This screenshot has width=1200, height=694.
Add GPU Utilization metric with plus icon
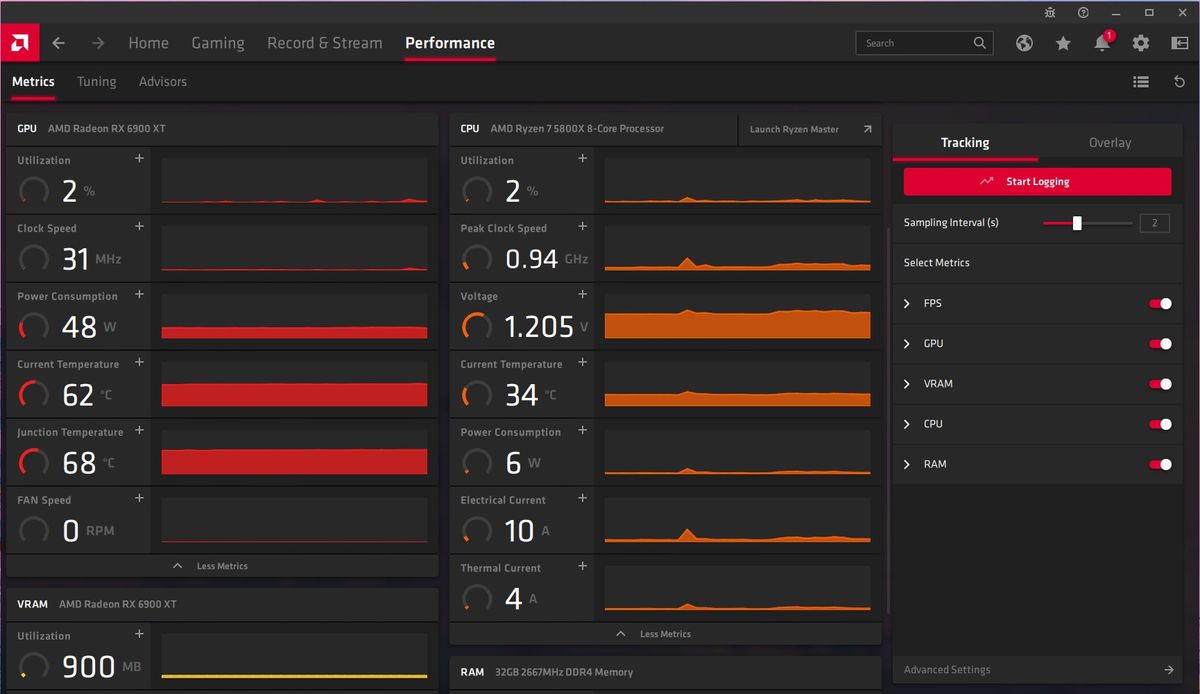point(139,157)
